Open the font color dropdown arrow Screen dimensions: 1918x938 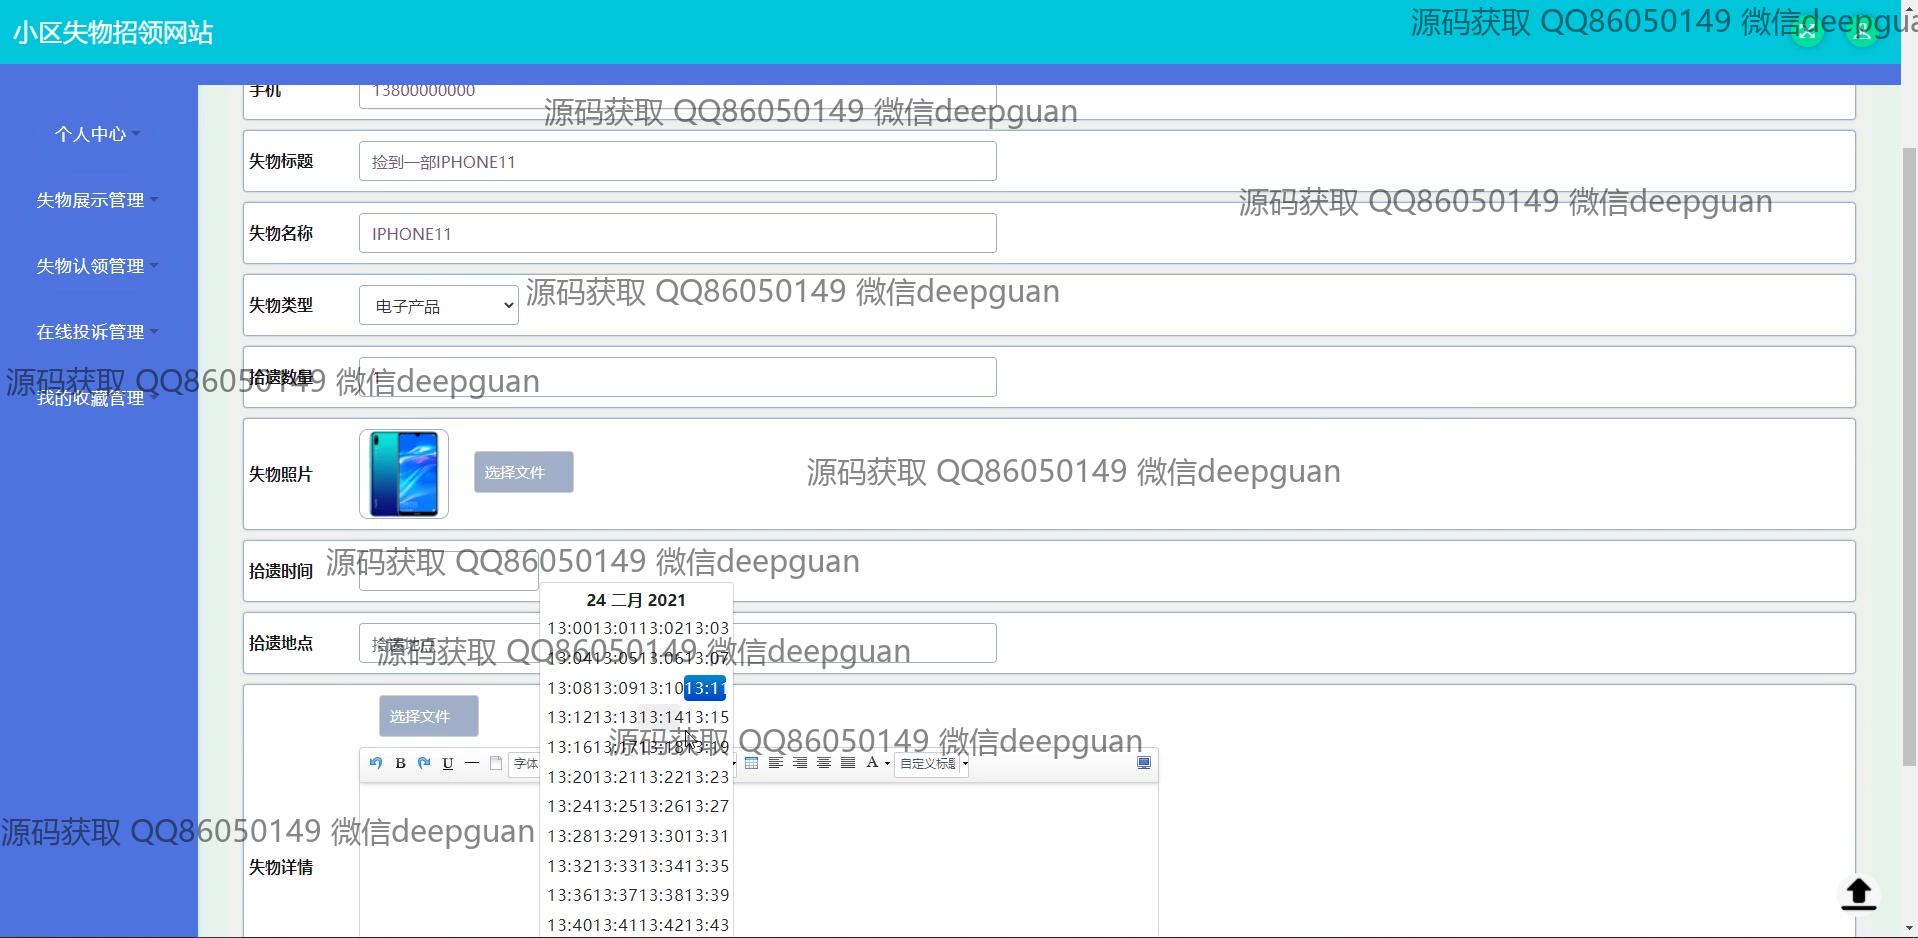pyautogui.click(x=887, y=764)
